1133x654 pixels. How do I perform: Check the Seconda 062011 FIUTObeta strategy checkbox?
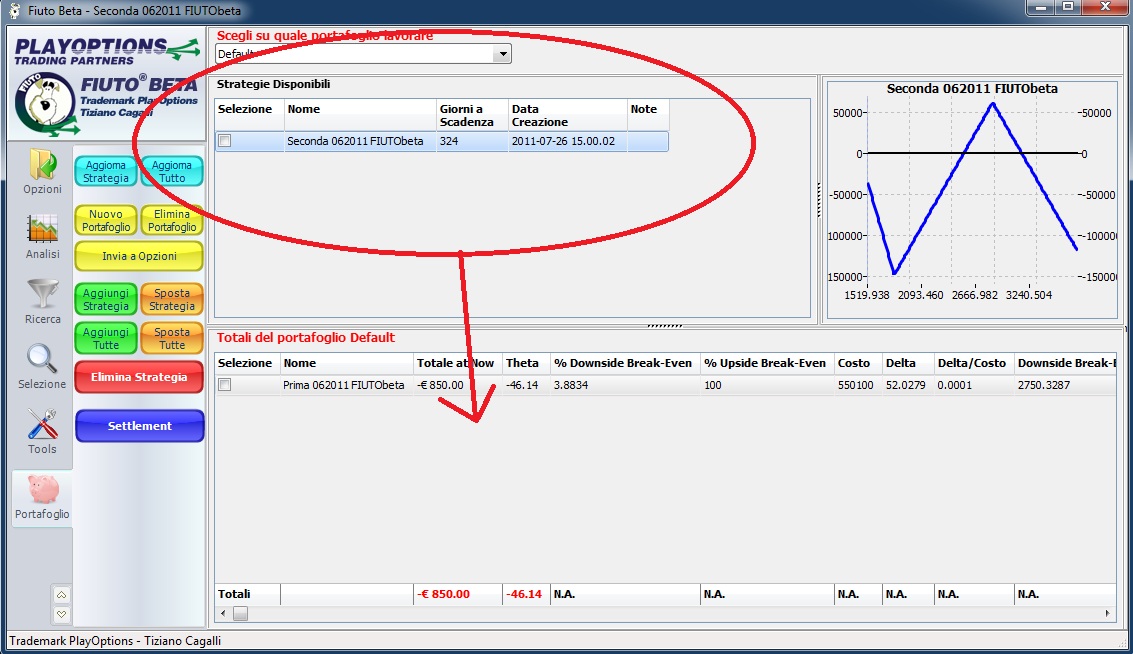pyautogui.click(x=225, y=141)
